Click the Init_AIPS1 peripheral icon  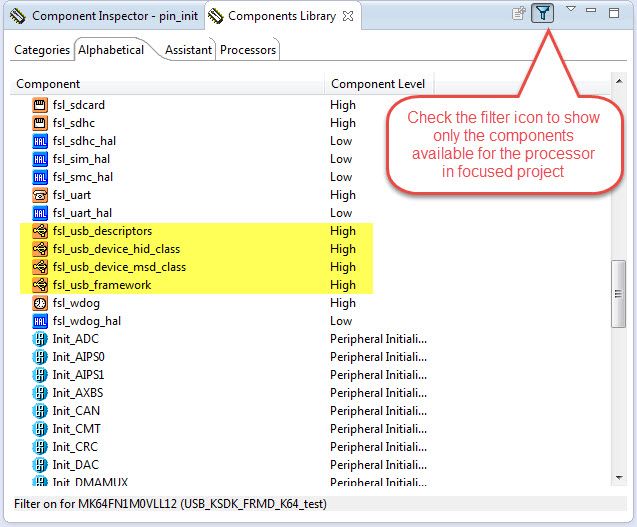point(40,375)
